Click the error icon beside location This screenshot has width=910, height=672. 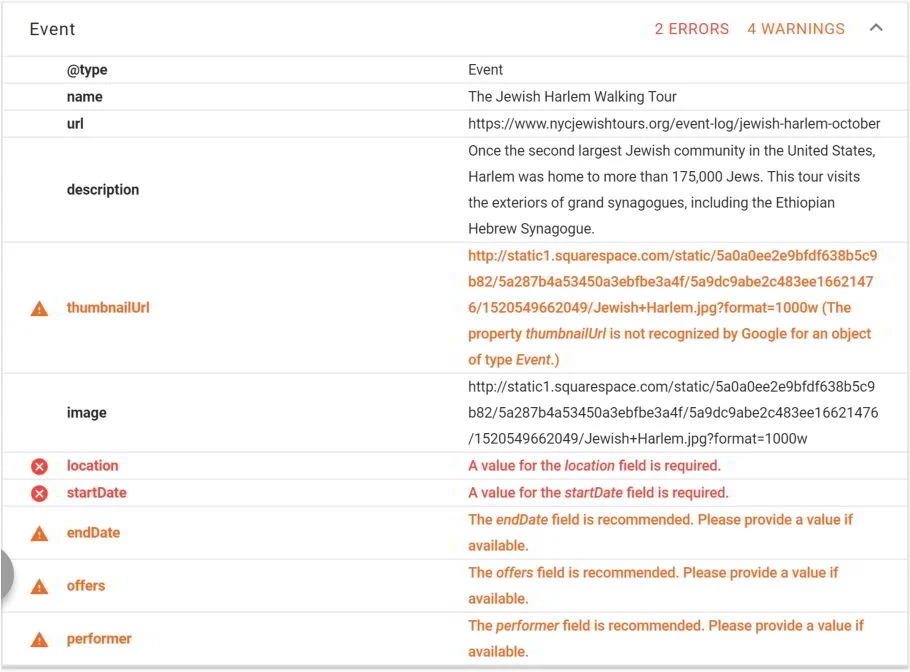click(39, 466)
